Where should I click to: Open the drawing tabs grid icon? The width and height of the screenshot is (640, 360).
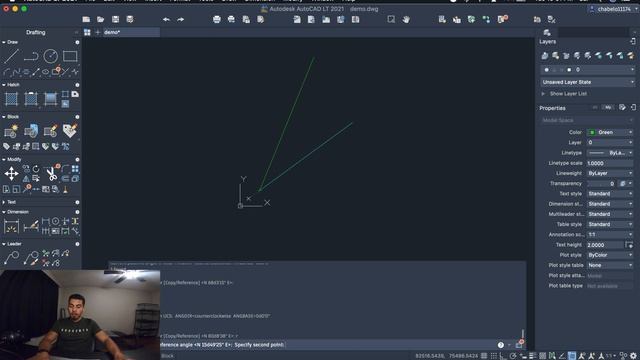click(x=87, y=32)
